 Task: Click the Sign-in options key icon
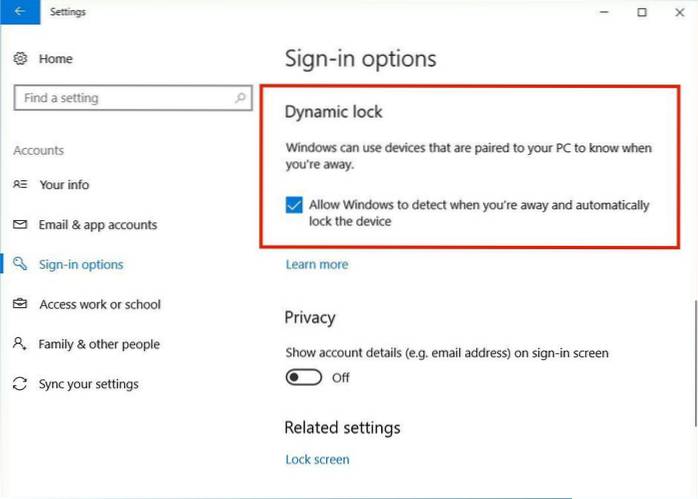pos(20,265)
